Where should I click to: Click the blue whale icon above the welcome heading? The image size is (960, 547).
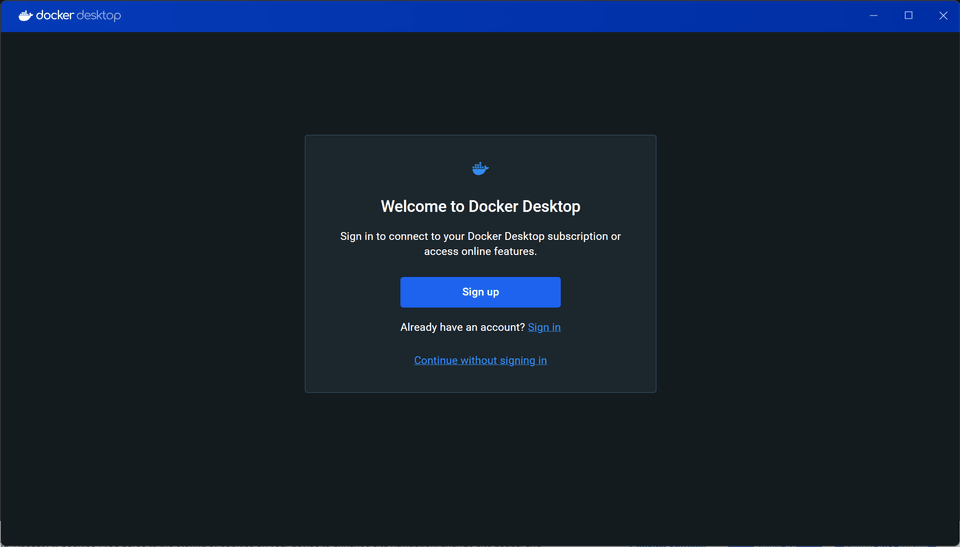click(x=480, y=169)
